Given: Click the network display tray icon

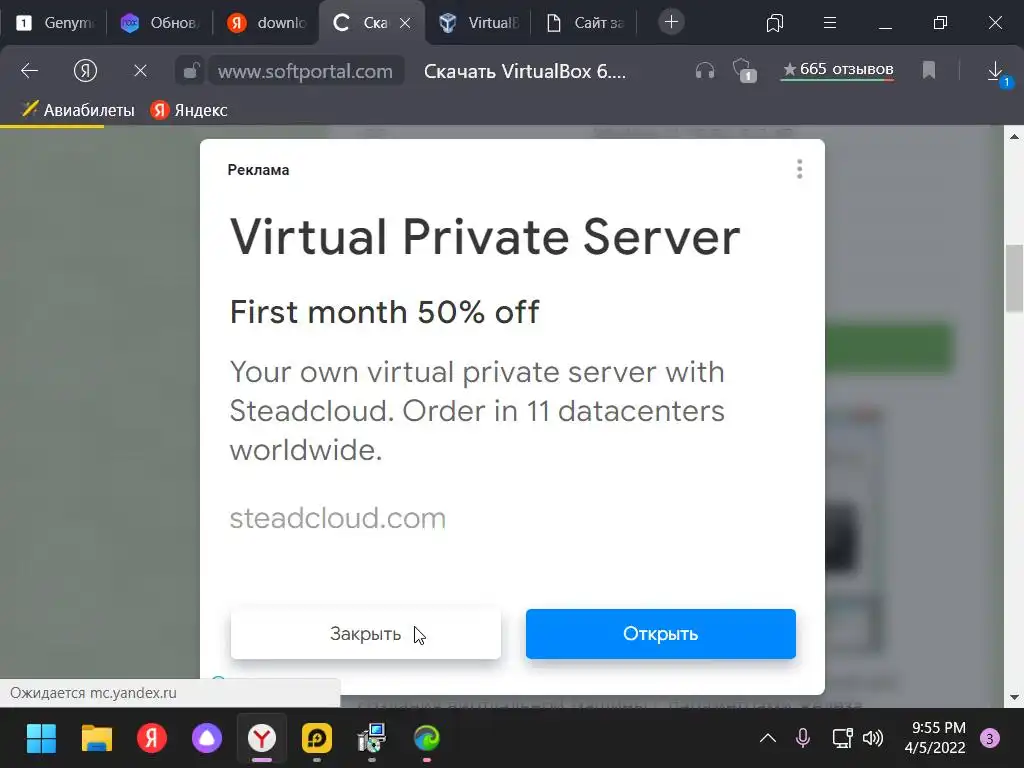Looking at the screenshot, I should click(x=842, y=739).
